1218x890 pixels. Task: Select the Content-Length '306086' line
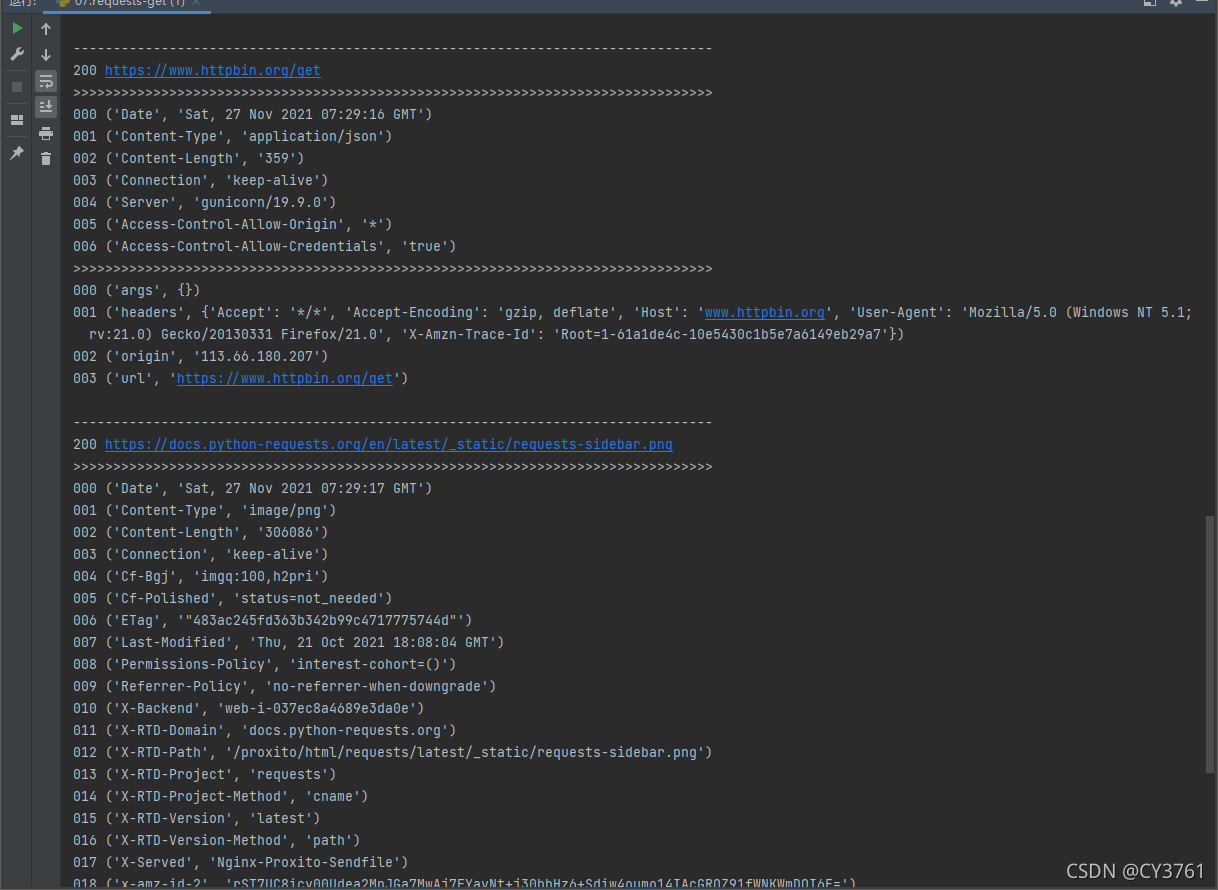(x=201, y=533)
